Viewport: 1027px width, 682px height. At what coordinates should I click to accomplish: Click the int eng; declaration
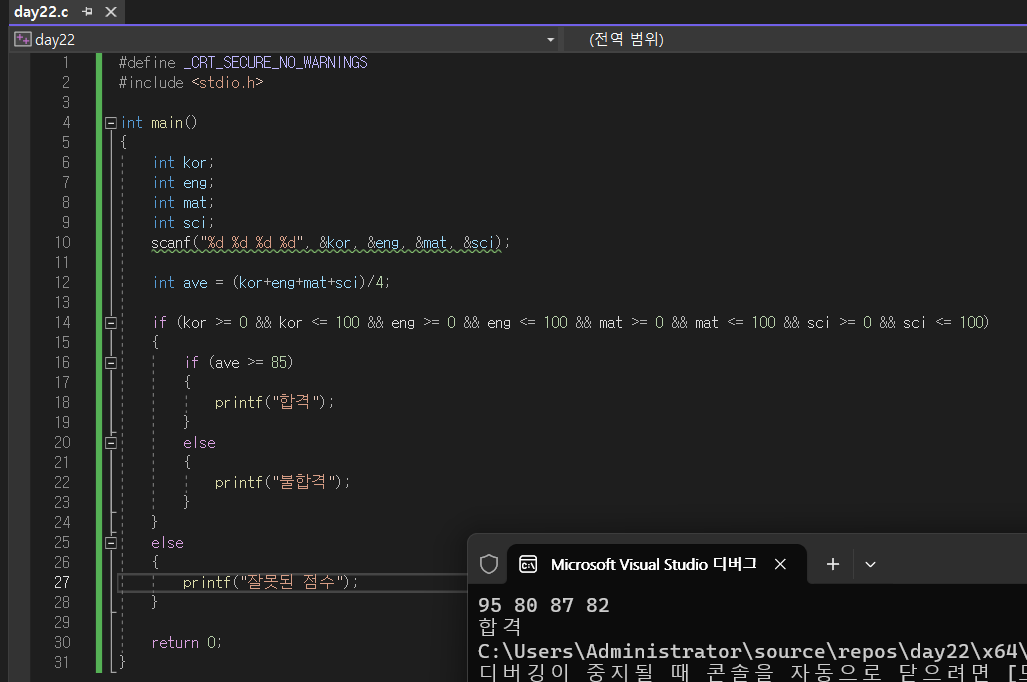(x=183, y=183)
